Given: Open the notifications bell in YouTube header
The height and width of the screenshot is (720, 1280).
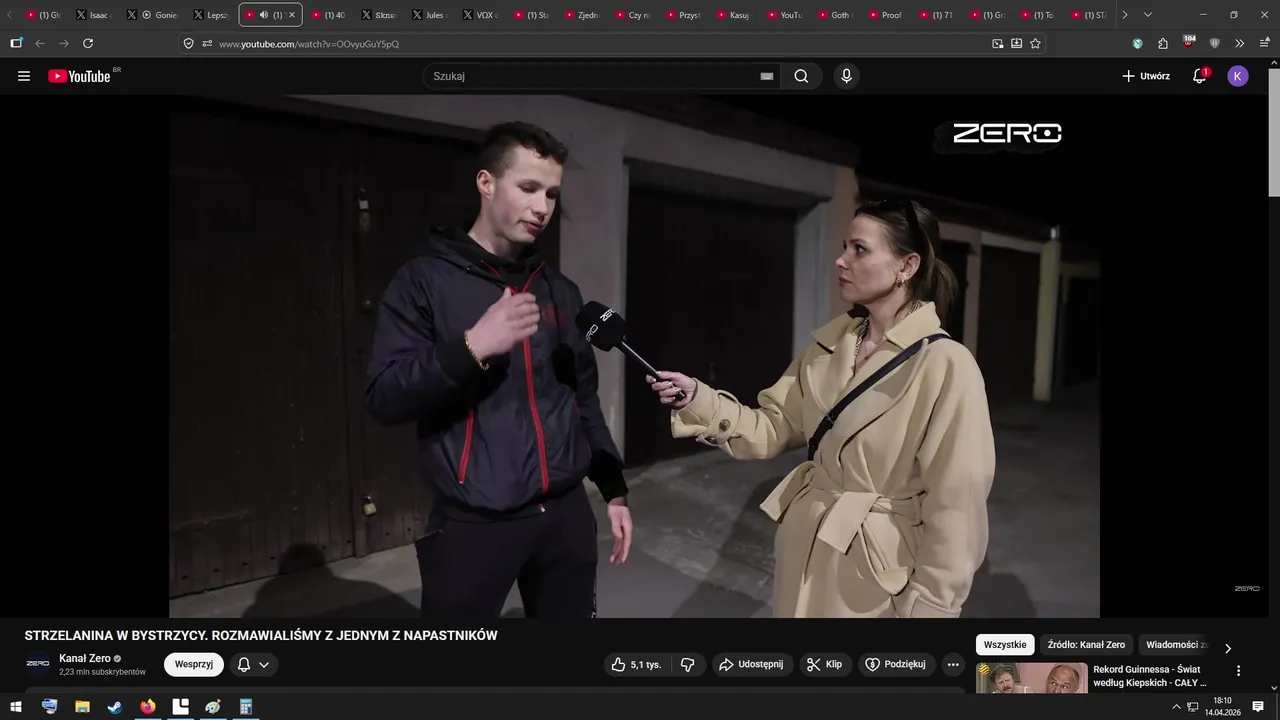Looking at the screenshot, I should point(1200,76).
